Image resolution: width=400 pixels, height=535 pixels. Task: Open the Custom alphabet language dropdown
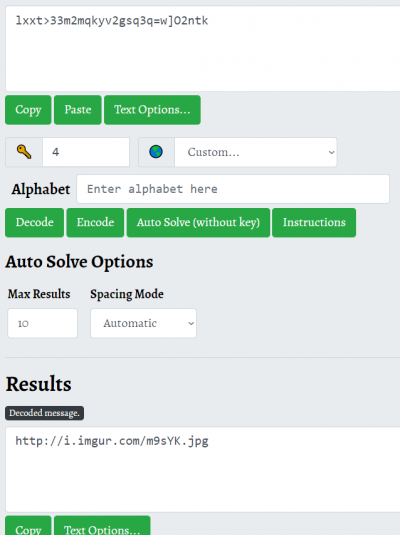point(256,152)
